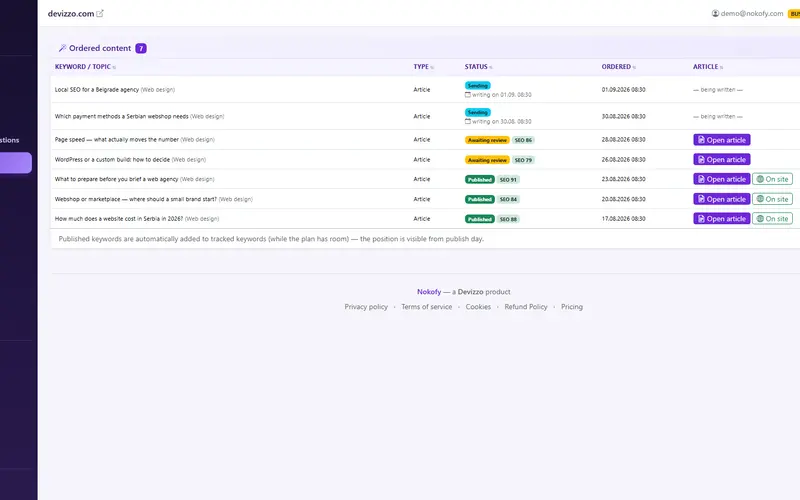This screenshot has height=500, width=800.
Task: Click Published badge in SEO 91 row
Action: [x=480, y=180]
